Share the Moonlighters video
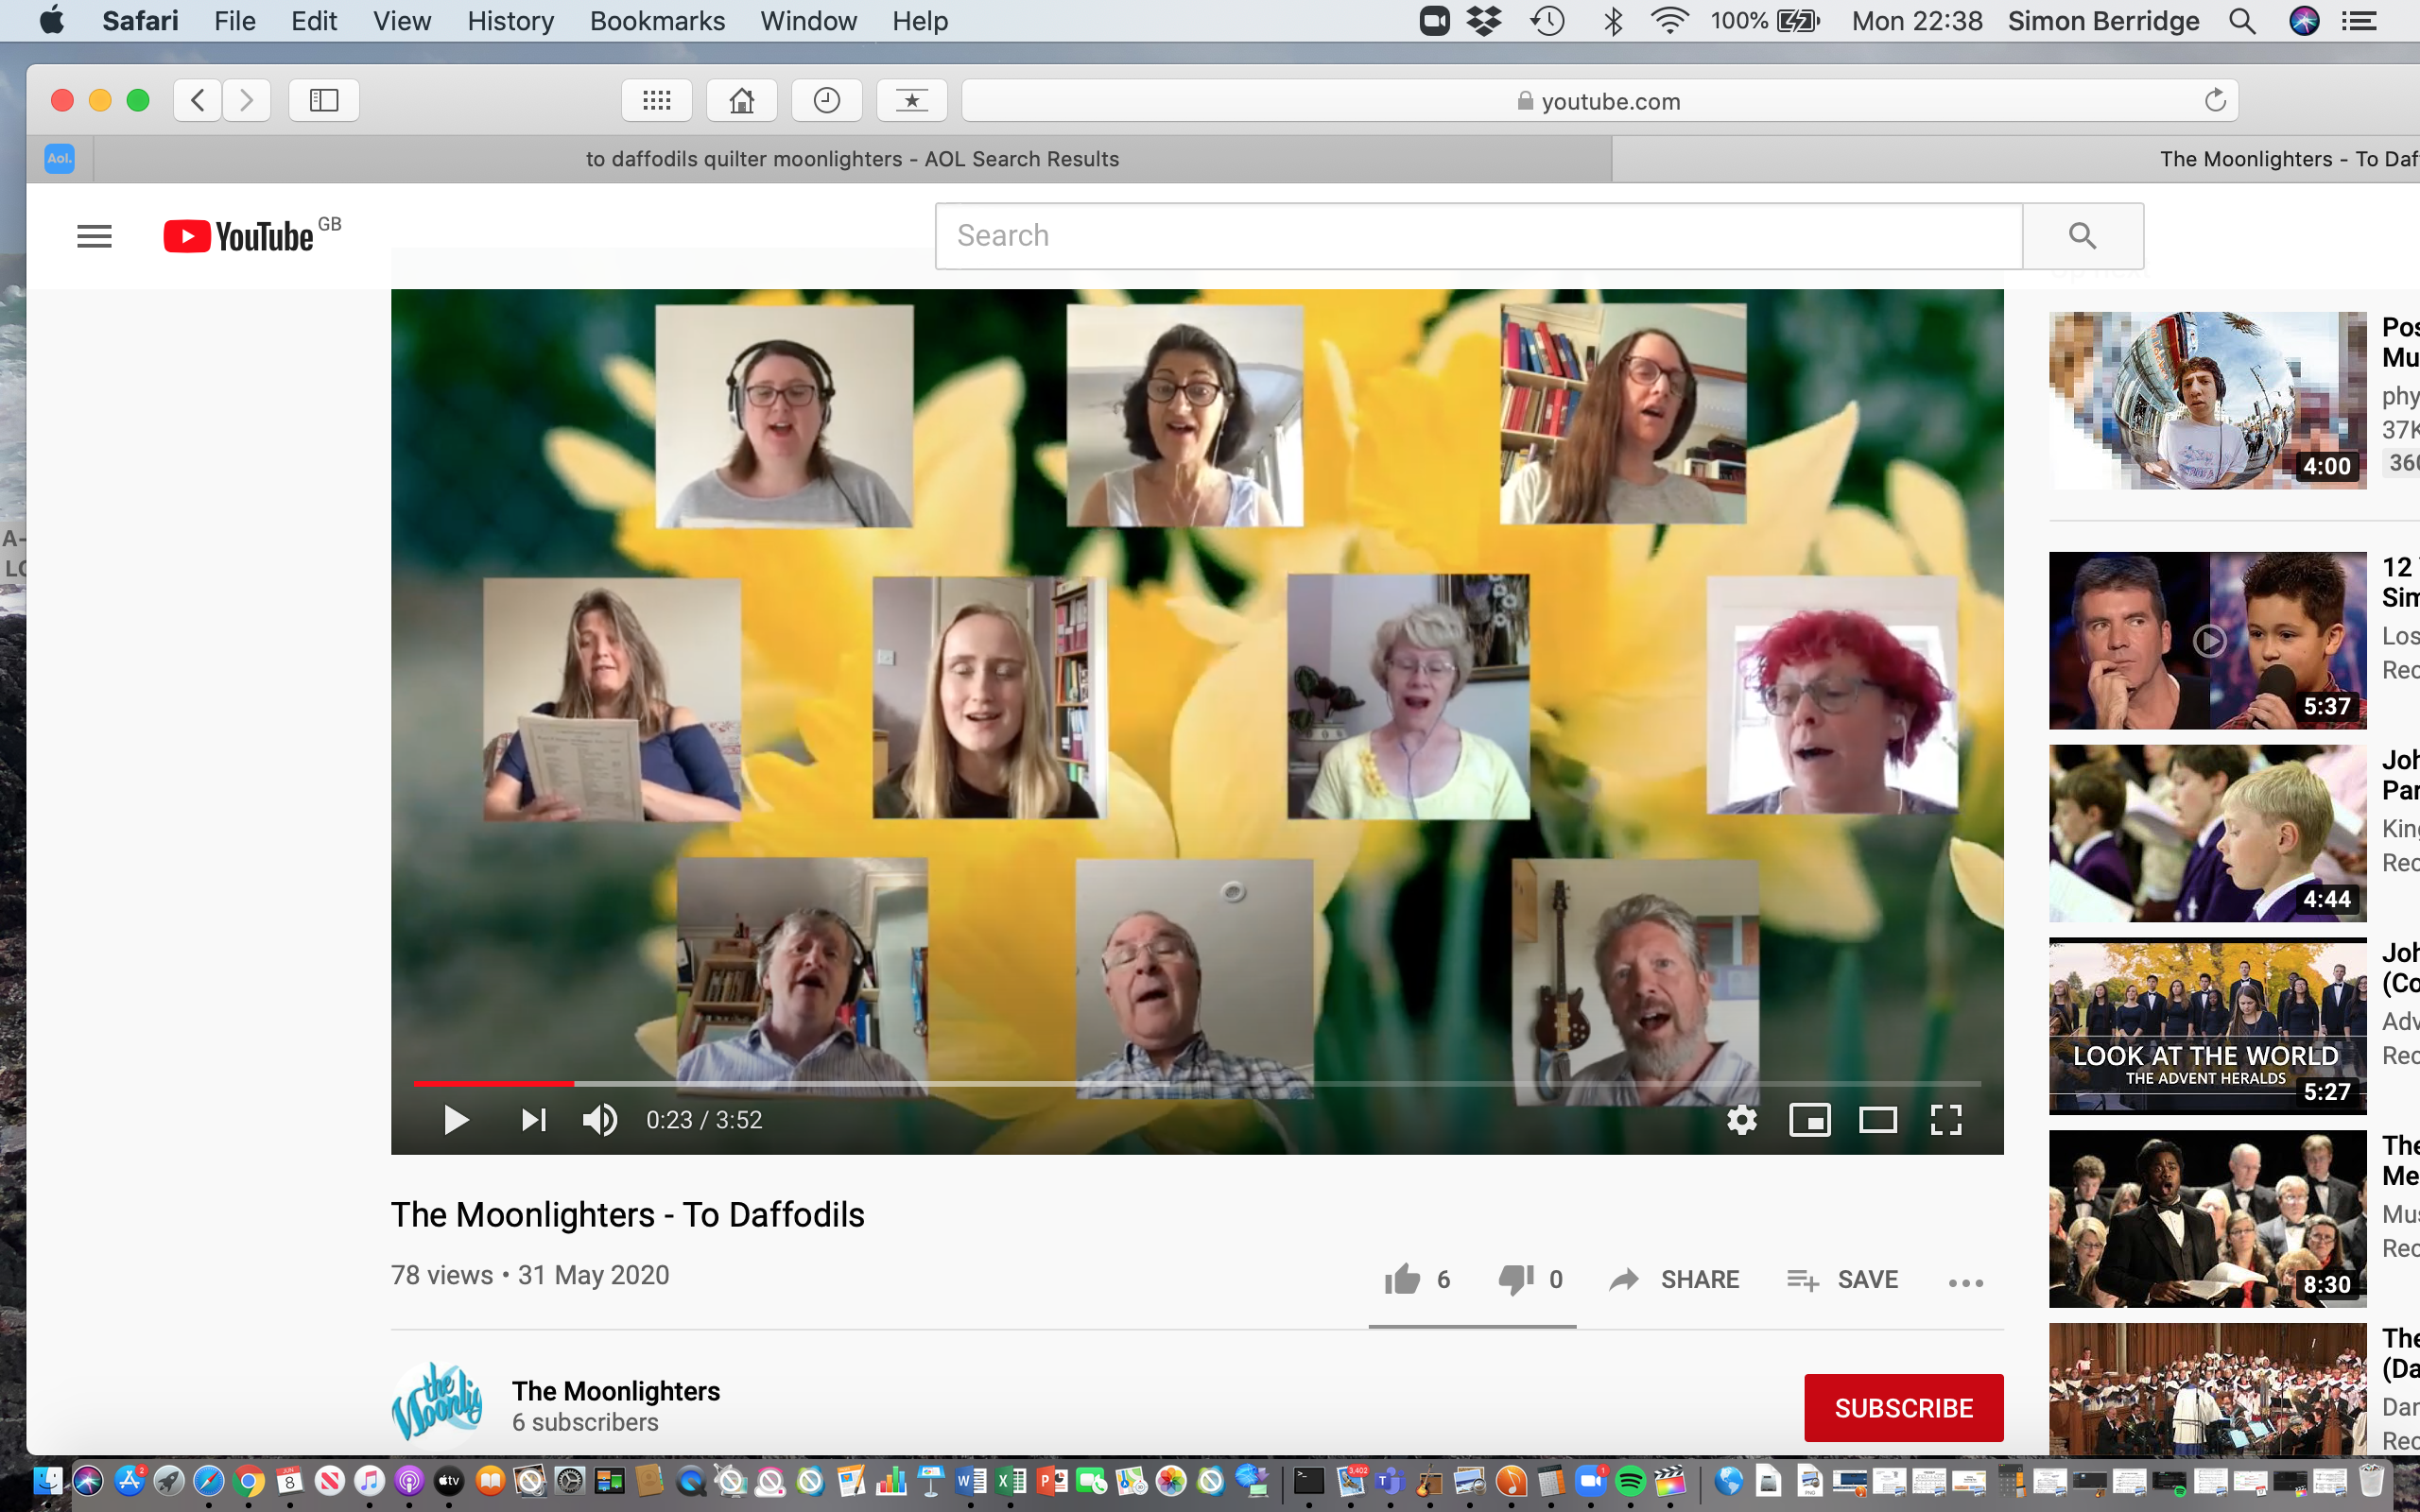The image size is (2420, 1512). (1674, 1279)
